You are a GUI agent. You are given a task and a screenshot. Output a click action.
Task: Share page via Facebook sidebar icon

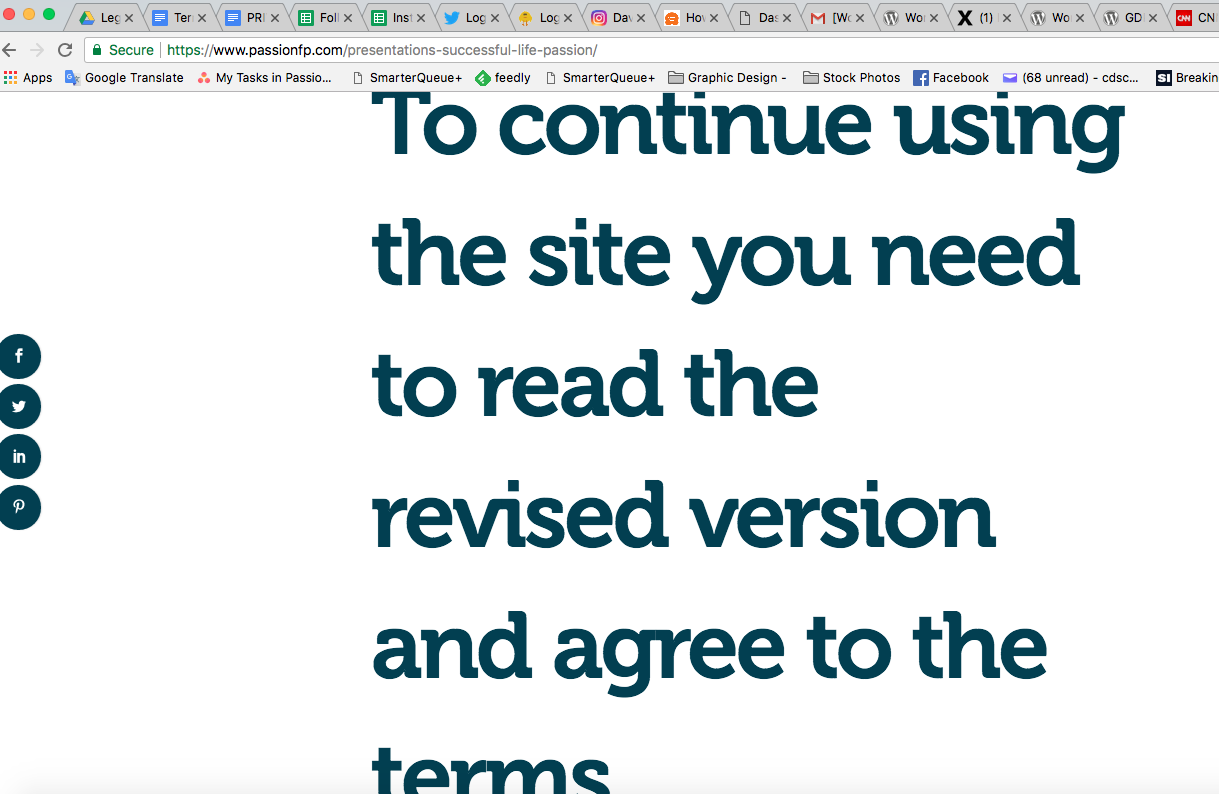(x=19, y=356)
